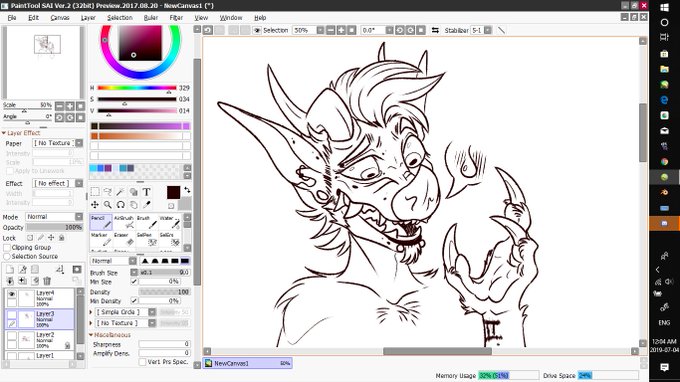The height and width of the screenshot is (382, 680).
Task: Open the Stabilizer level dropdown
Action: tap(488, 30)
